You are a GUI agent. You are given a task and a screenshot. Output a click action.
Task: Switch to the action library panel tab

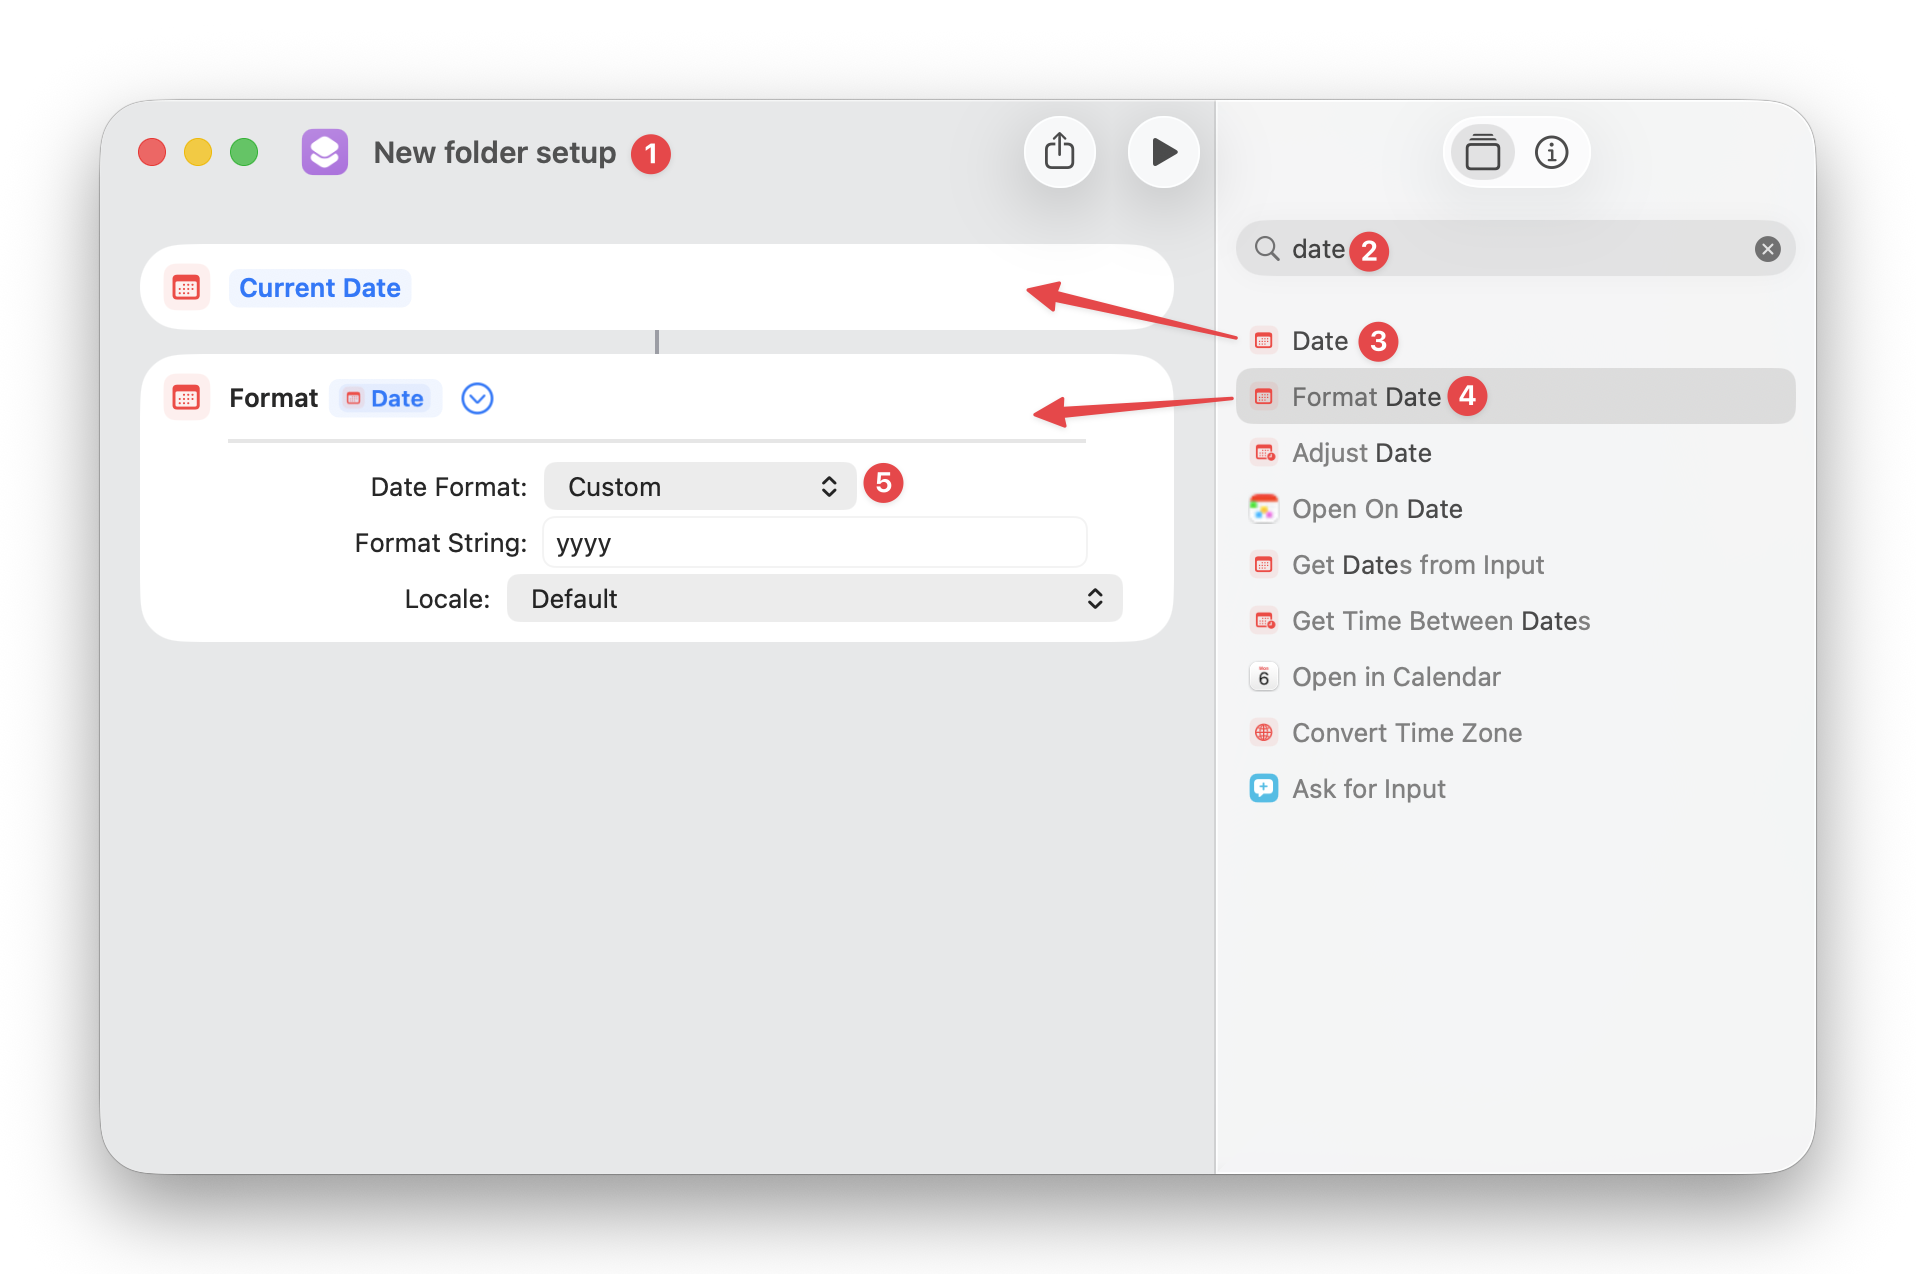1482,152
